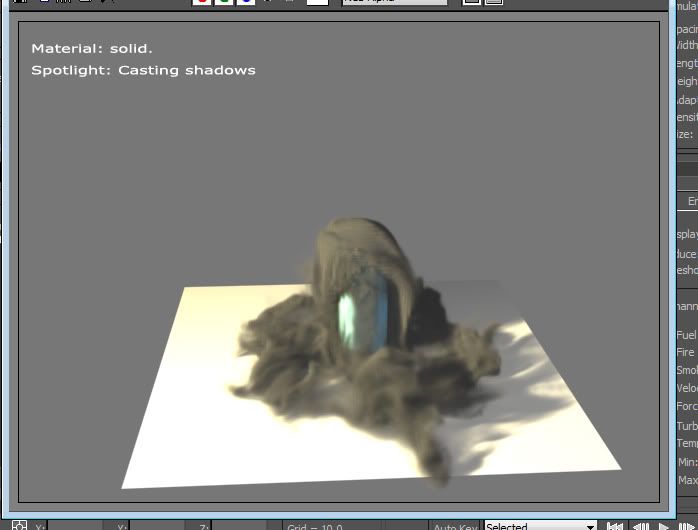Click the Grid = 10.0 status readout
Viewport: 698px width, 530px height.
315,526
